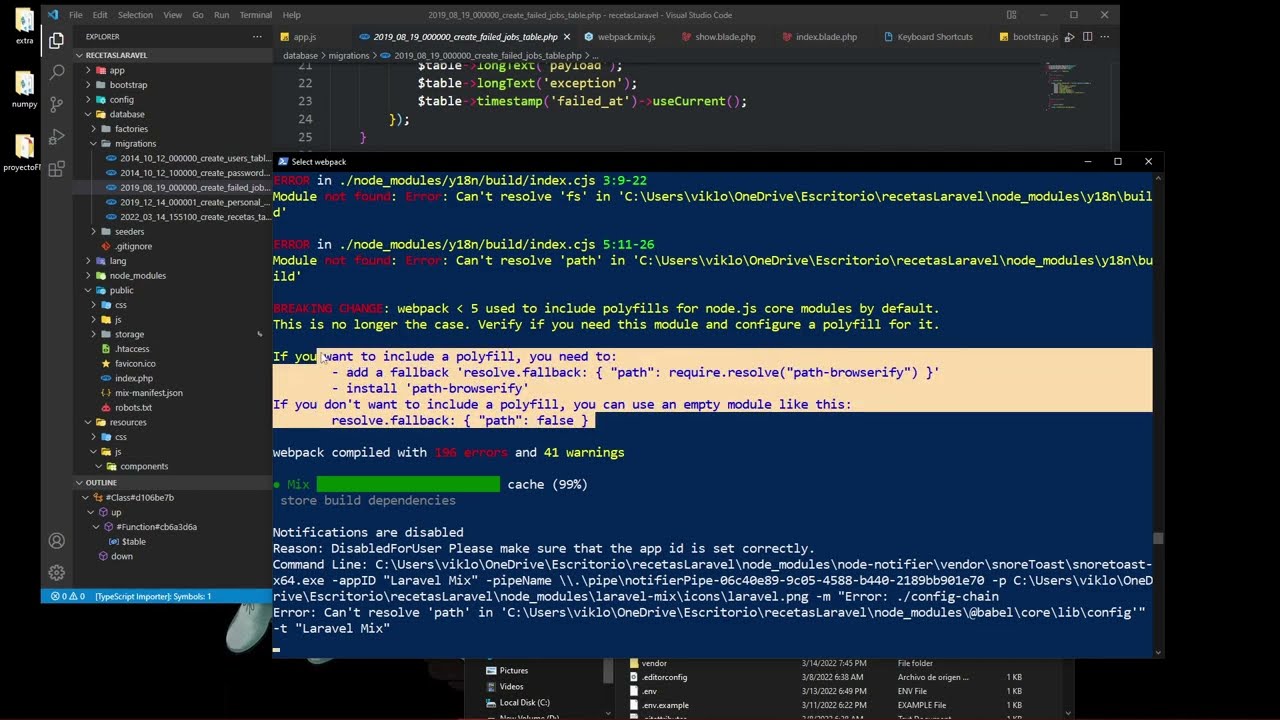Open Terminal menu
Image resolution: width=1280 pixels, height=720 pixels.
[x=256, y=15]
